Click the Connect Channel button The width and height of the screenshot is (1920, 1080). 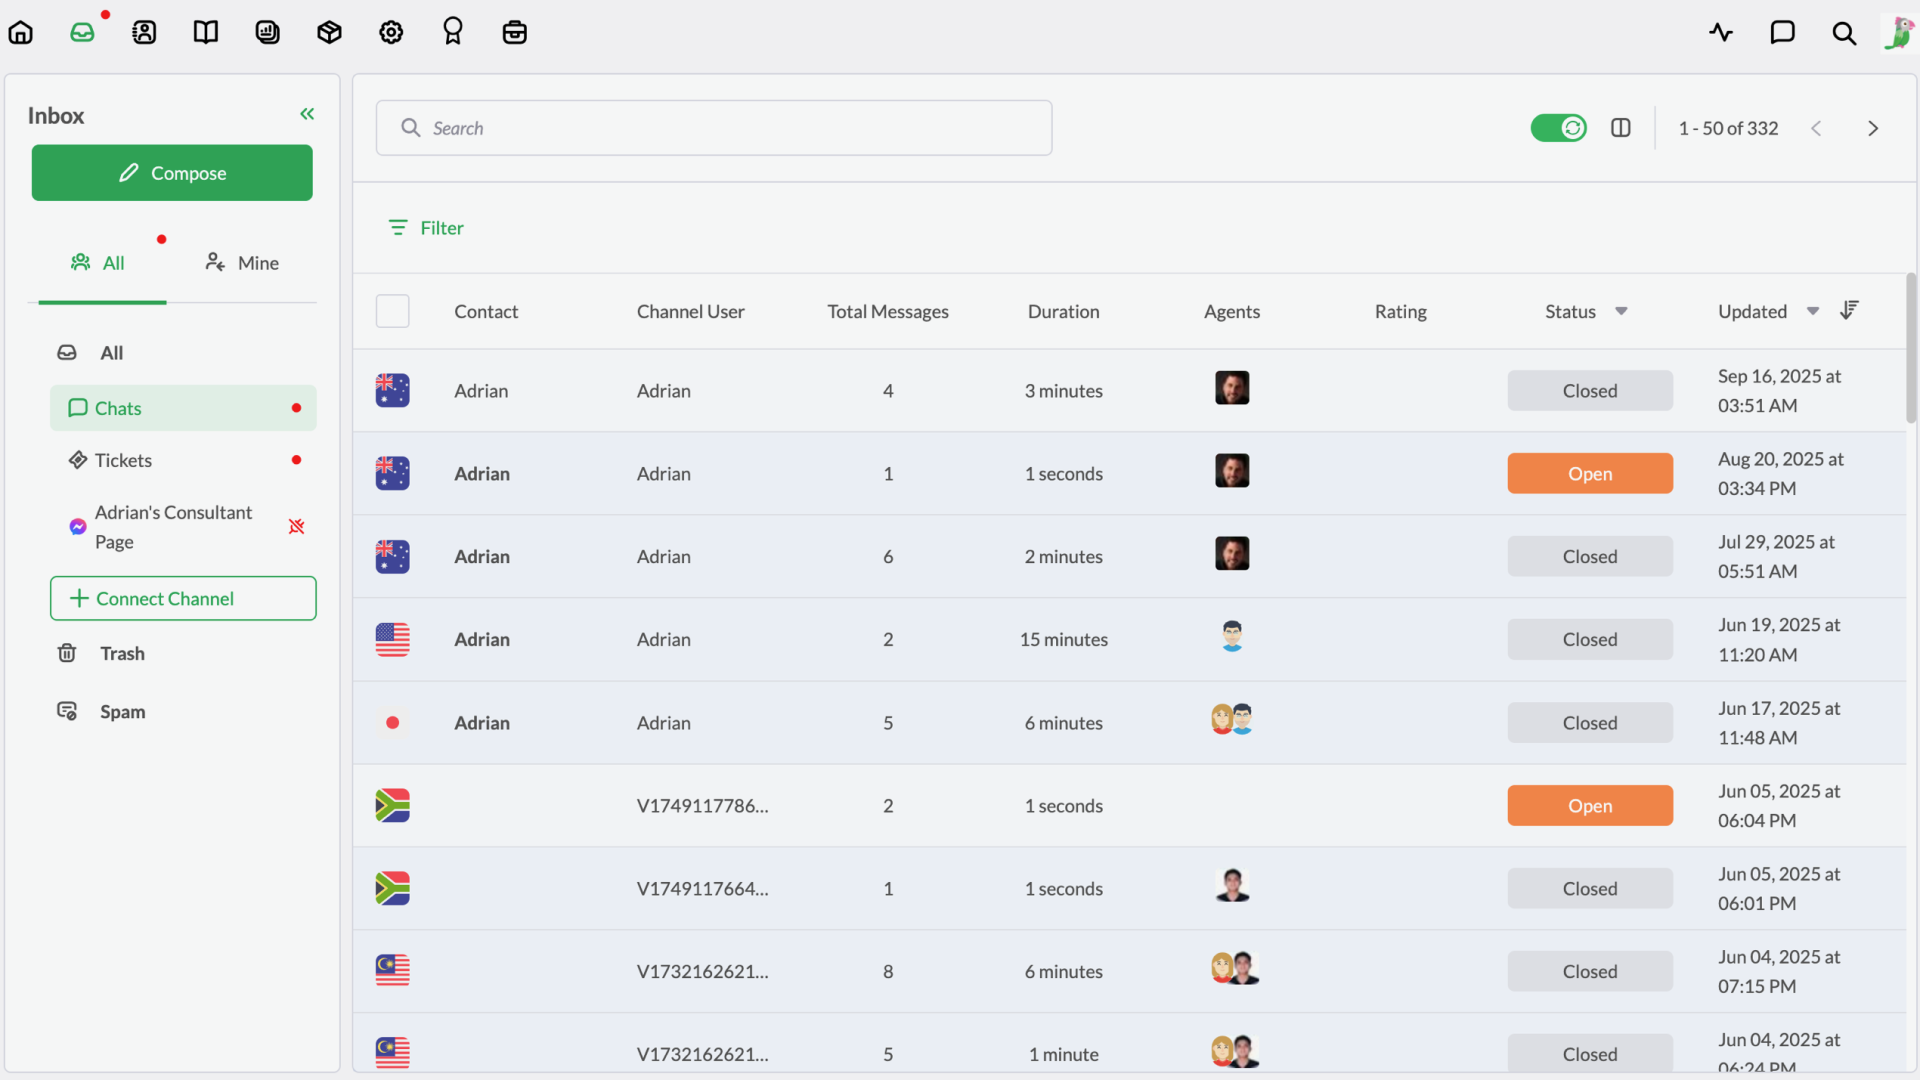(x=183, y=598)
